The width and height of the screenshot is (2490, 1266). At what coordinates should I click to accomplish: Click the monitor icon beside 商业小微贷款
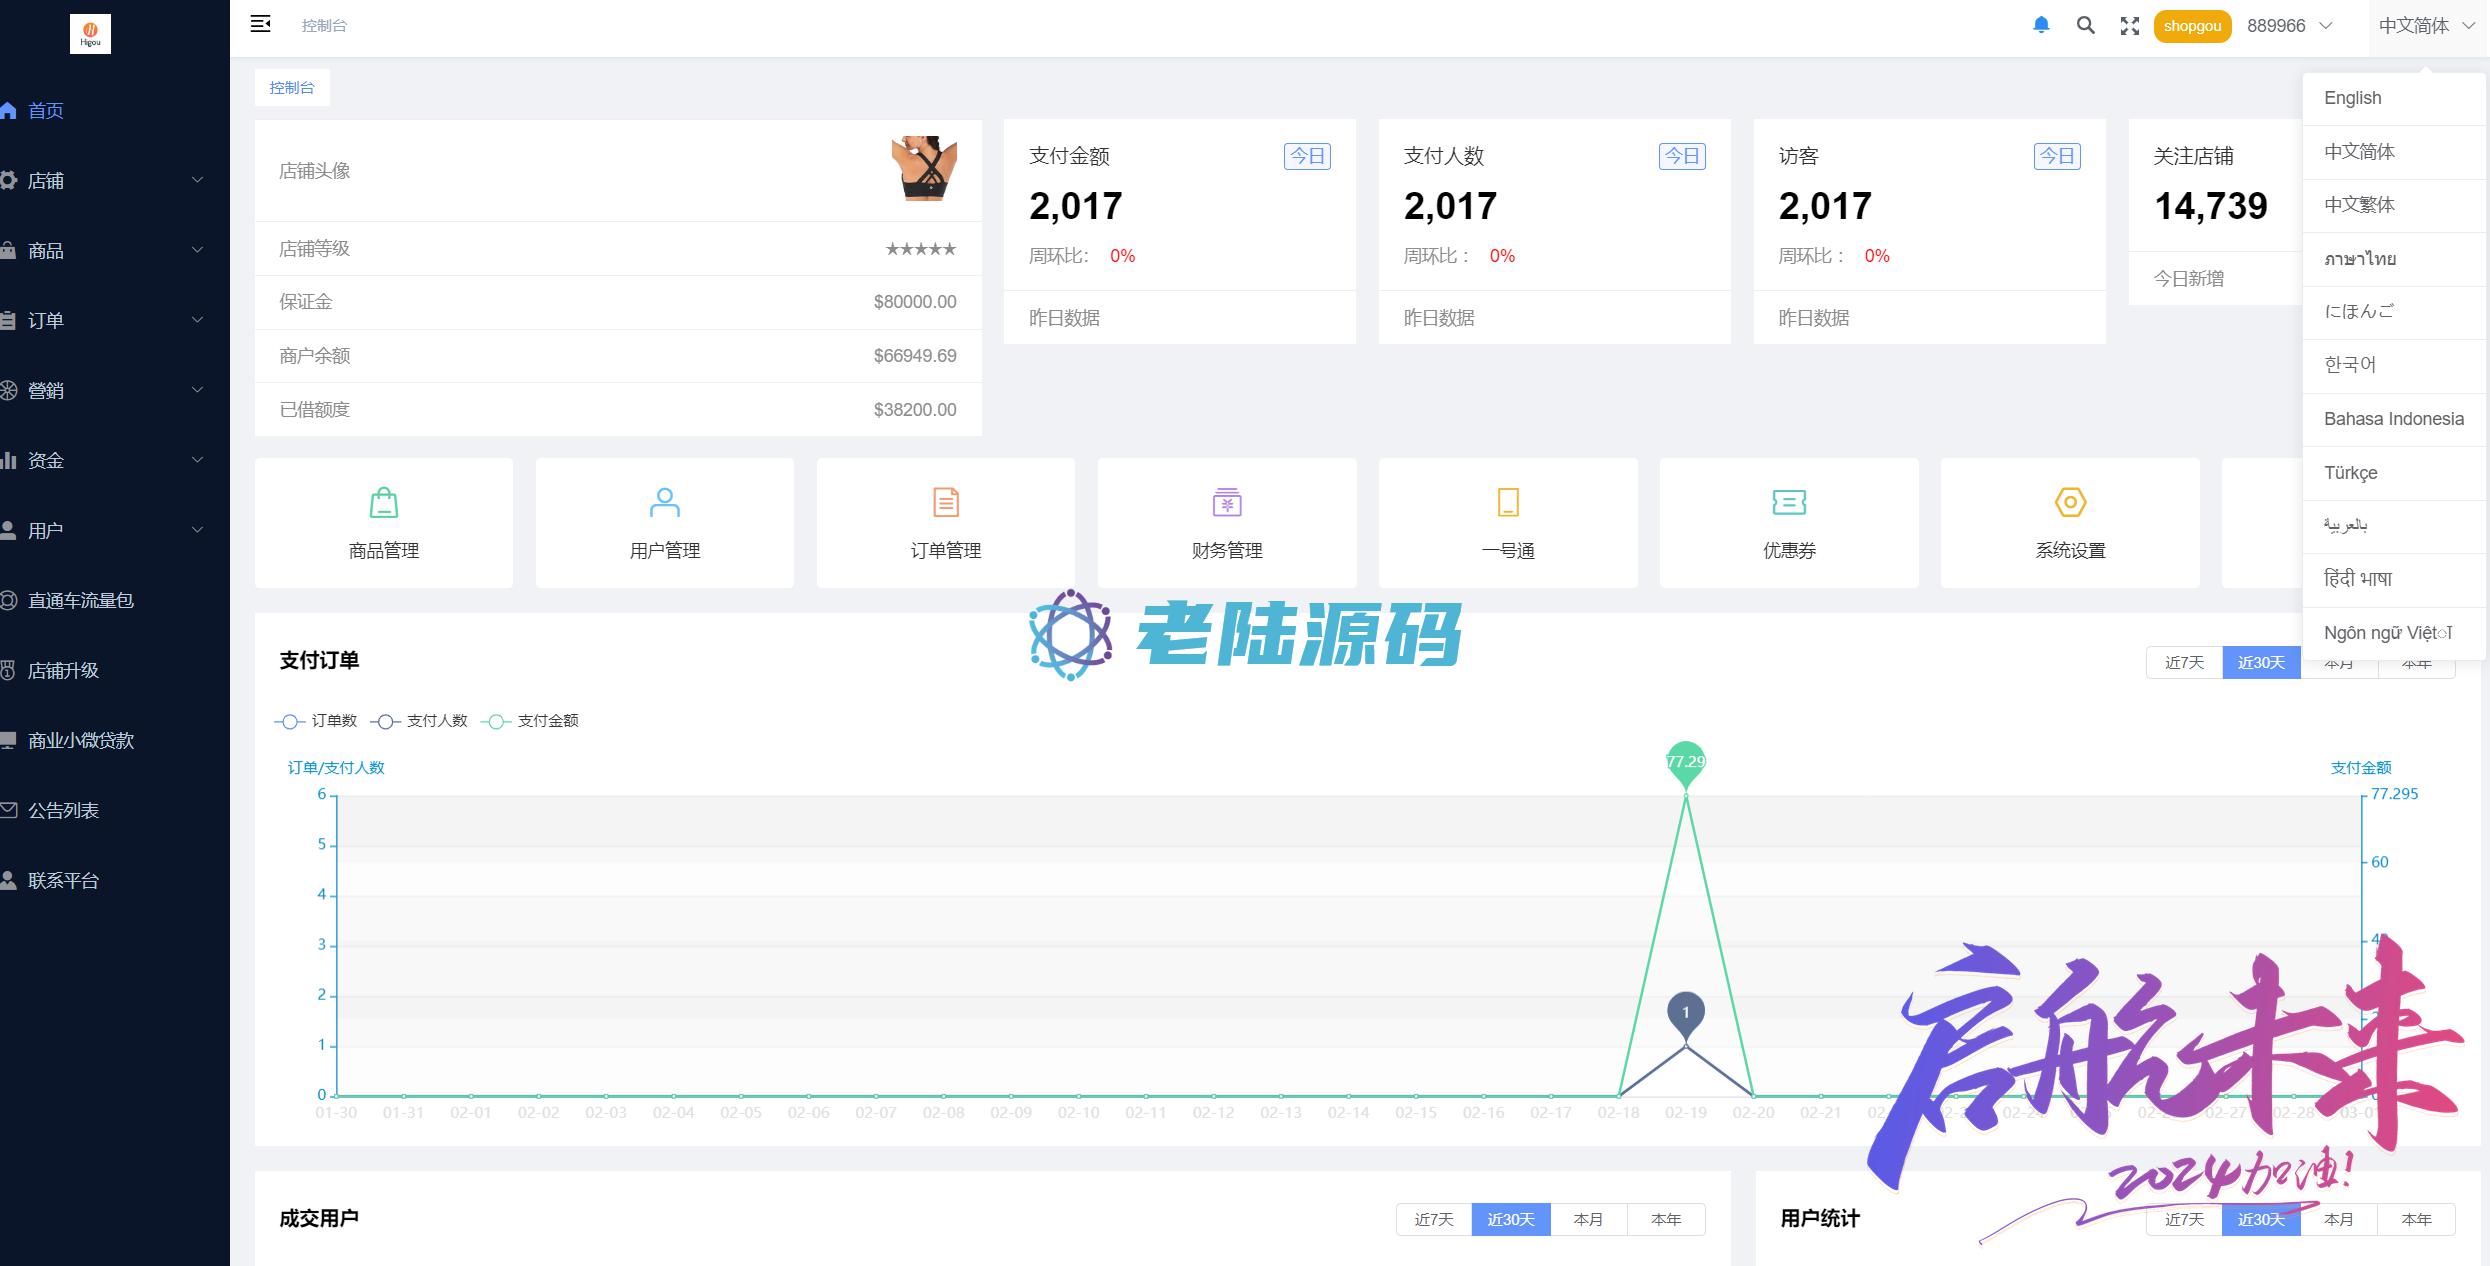pos(8,740)
